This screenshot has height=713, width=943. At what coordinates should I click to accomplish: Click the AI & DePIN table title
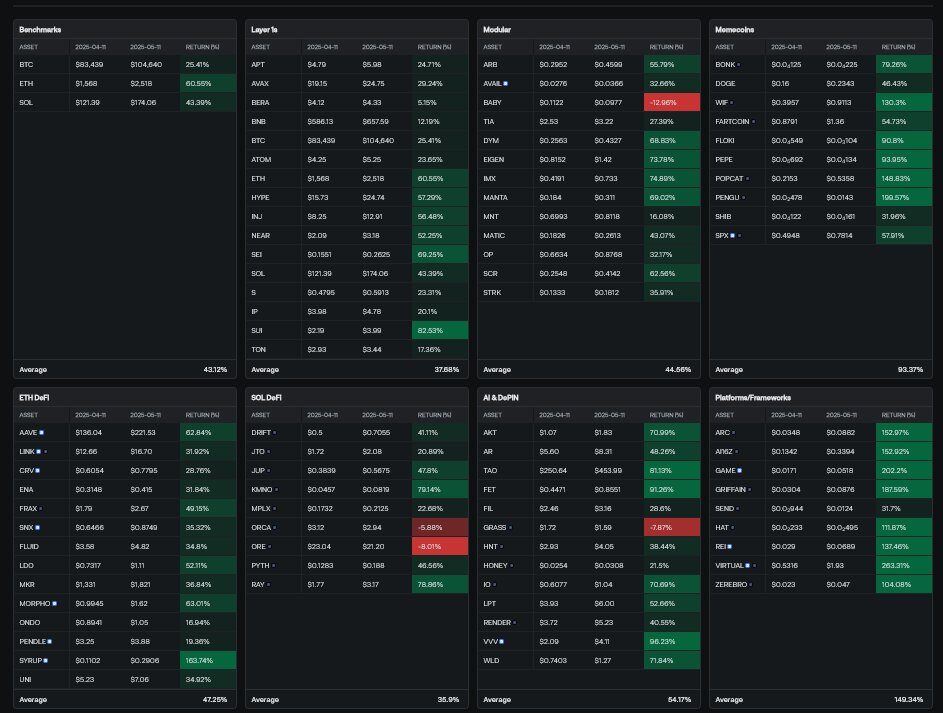tap(500, 398)
